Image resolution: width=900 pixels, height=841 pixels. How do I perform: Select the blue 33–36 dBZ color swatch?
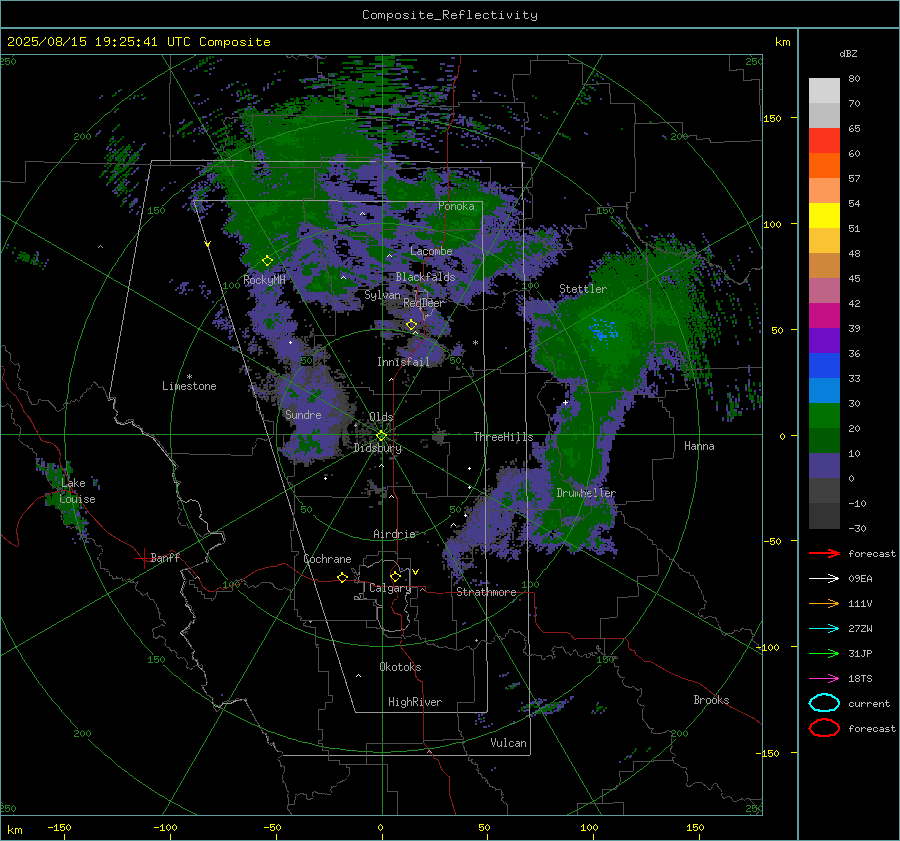coord(824,365)
